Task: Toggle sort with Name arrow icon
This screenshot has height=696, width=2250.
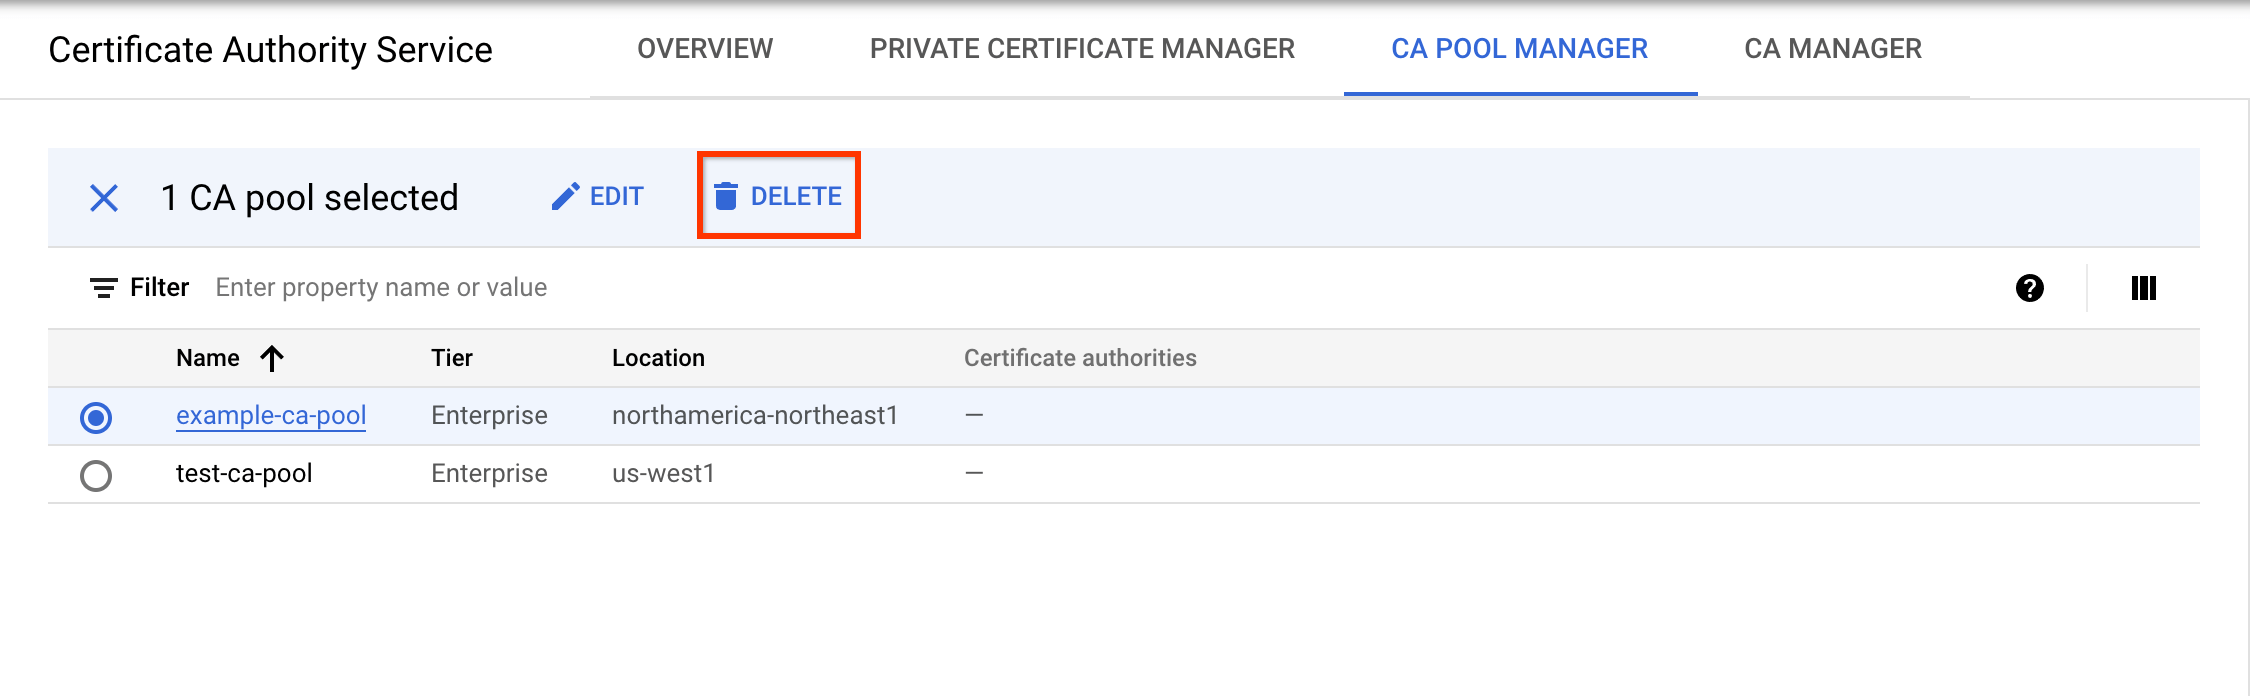Action: click(272, 358)
